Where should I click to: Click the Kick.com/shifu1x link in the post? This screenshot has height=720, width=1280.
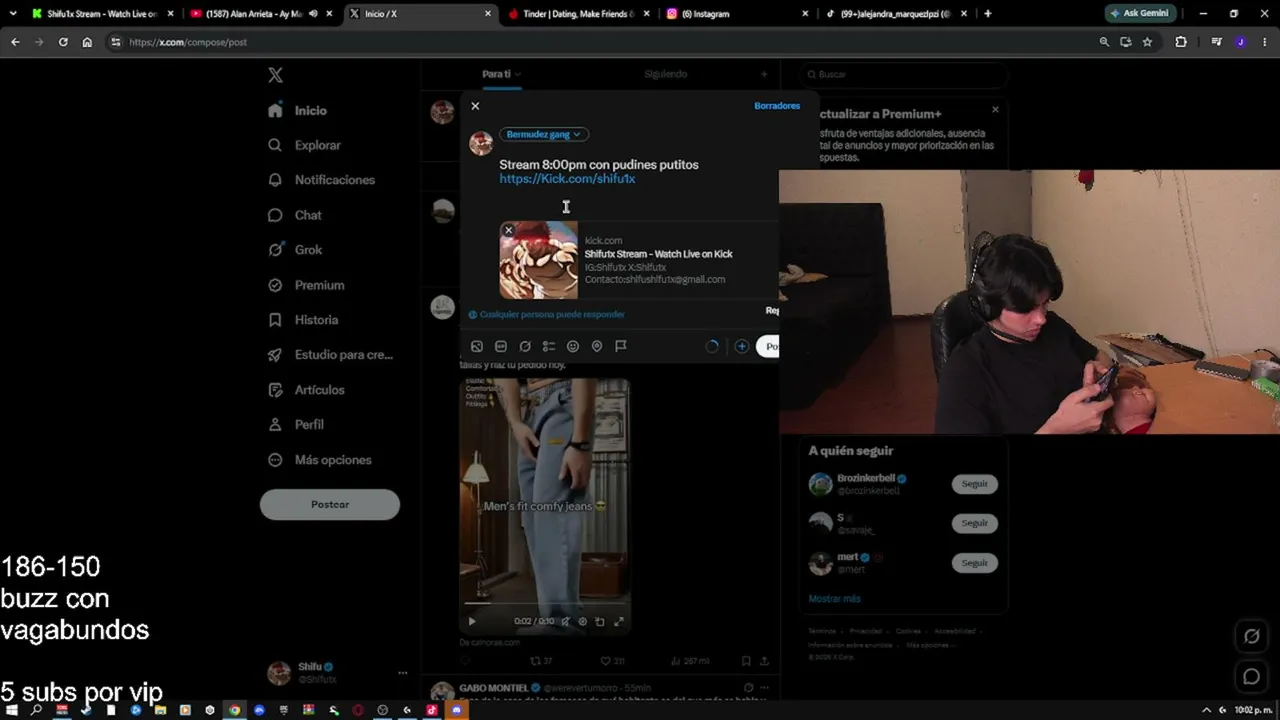567,179
